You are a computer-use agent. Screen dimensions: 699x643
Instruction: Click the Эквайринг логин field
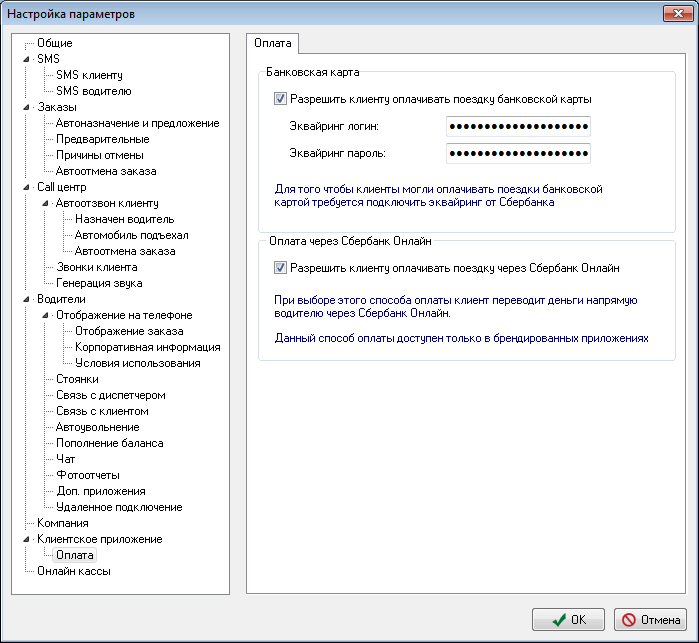(x=518, y=126)
